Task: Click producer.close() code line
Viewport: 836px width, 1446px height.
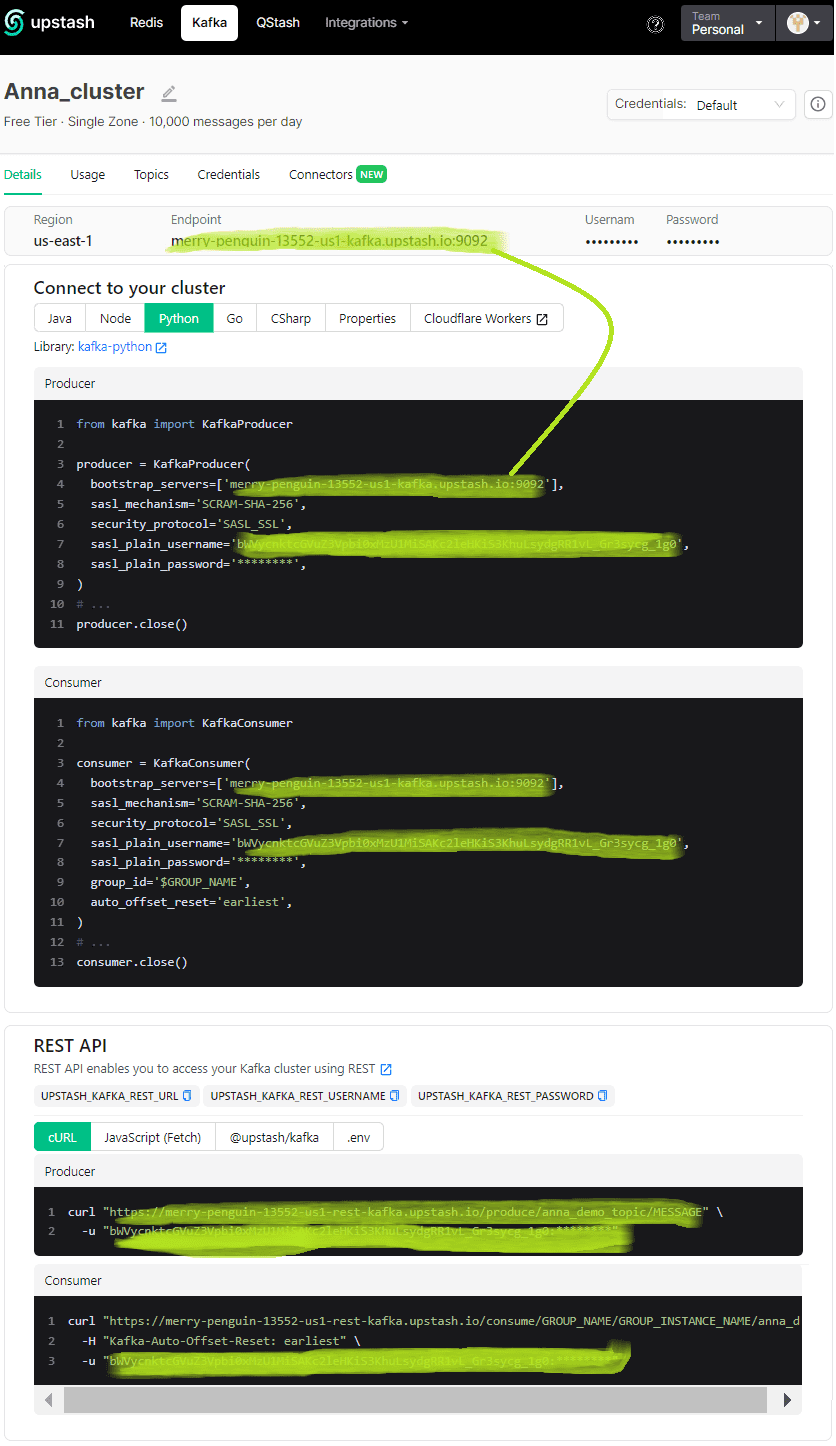Action: point(132,624)
